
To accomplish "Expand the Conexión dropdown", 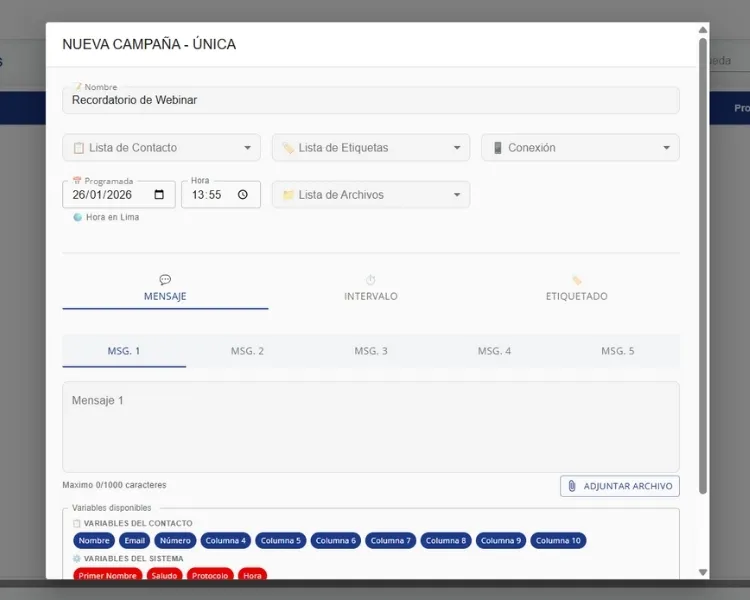I will pyautogui.click(x=580, y=148).
